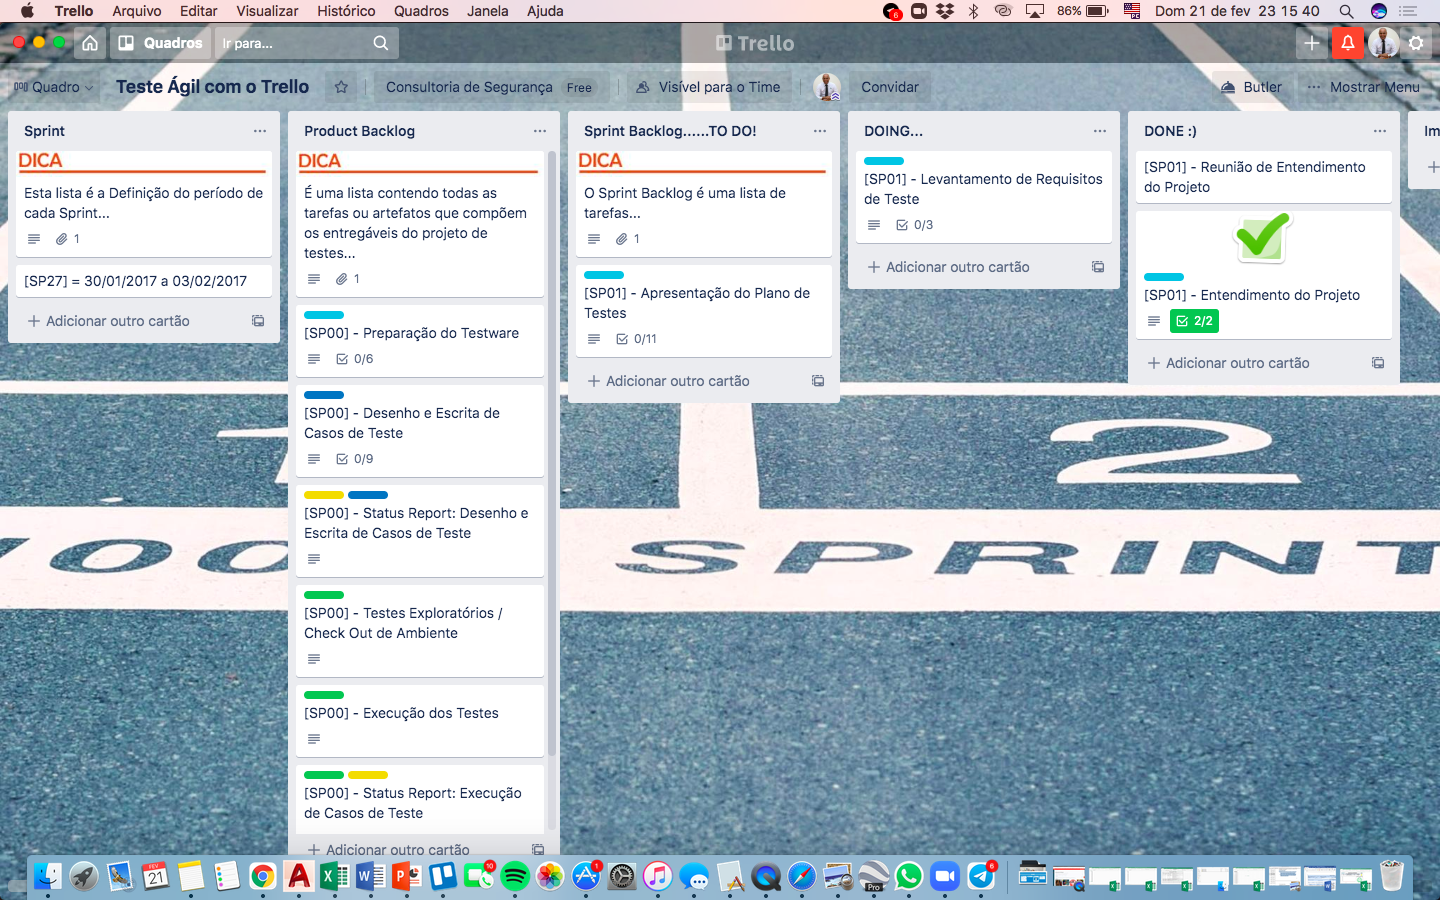This screenshot has height=900, width=1440.
Task: Open Spotify from the Dock
Action: coord(515,877)
